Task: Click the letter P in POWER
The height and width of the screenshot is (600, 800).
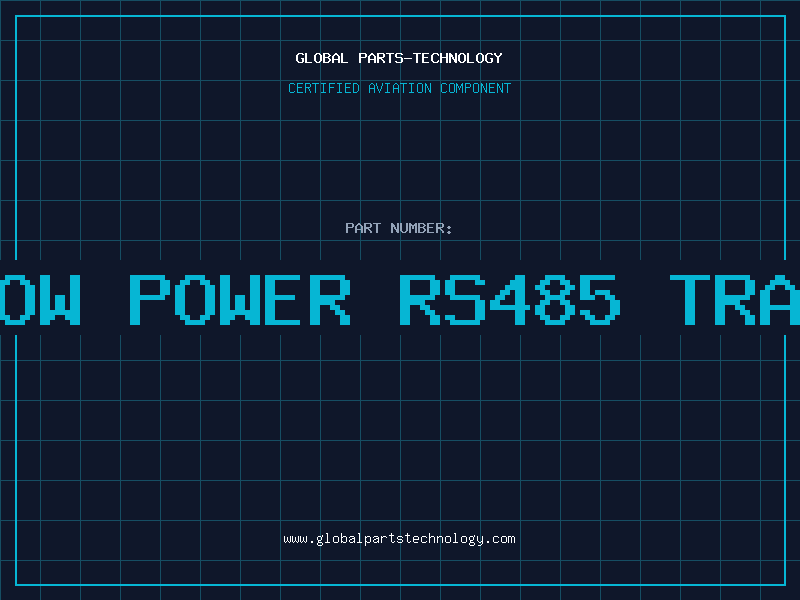Action: click(149, 299)
